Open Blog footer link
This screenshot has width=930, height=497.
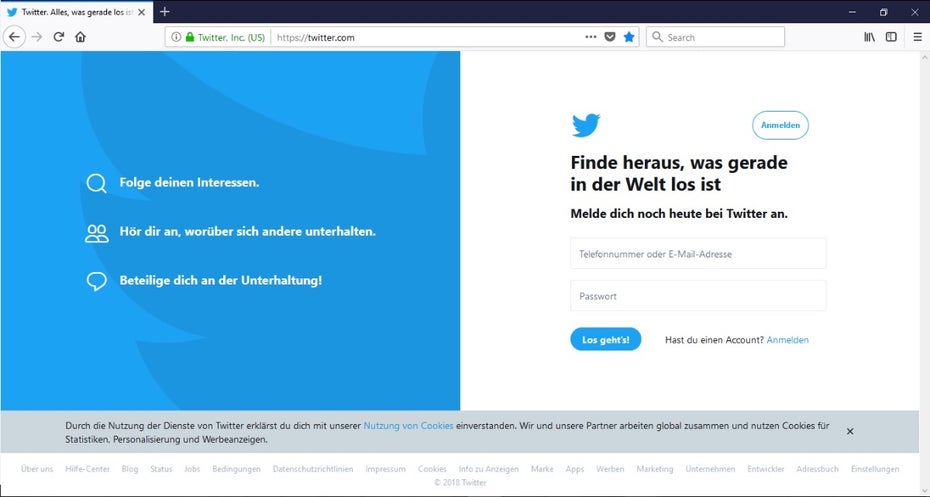129,469
